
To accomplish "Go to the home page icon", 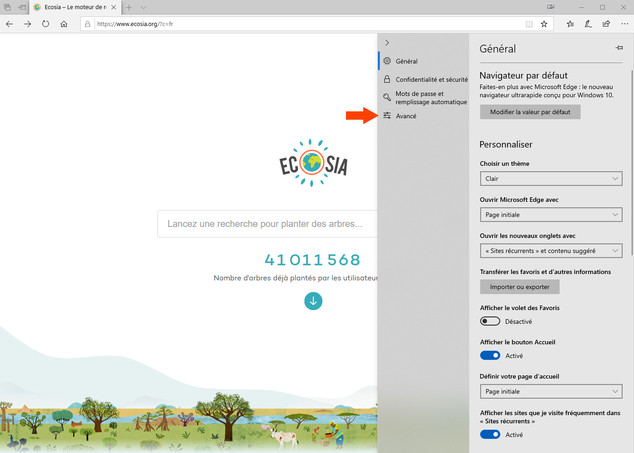I will pos(64,23).
